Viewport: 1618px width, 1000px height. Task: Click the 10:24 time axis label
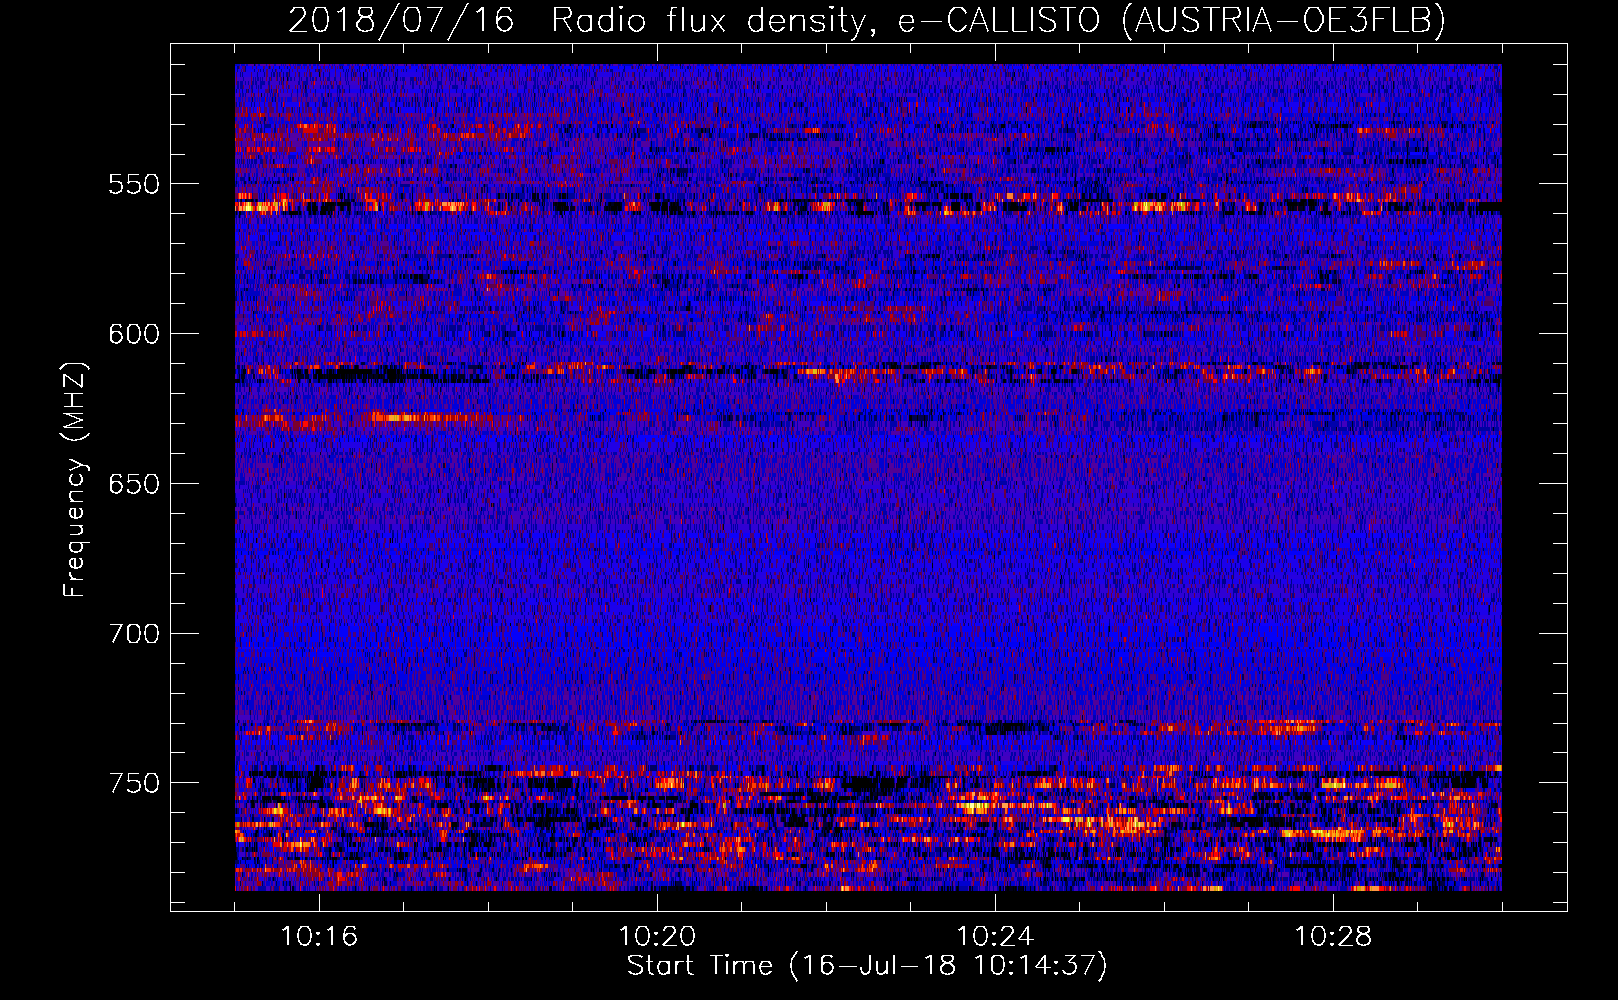(995, 936)
